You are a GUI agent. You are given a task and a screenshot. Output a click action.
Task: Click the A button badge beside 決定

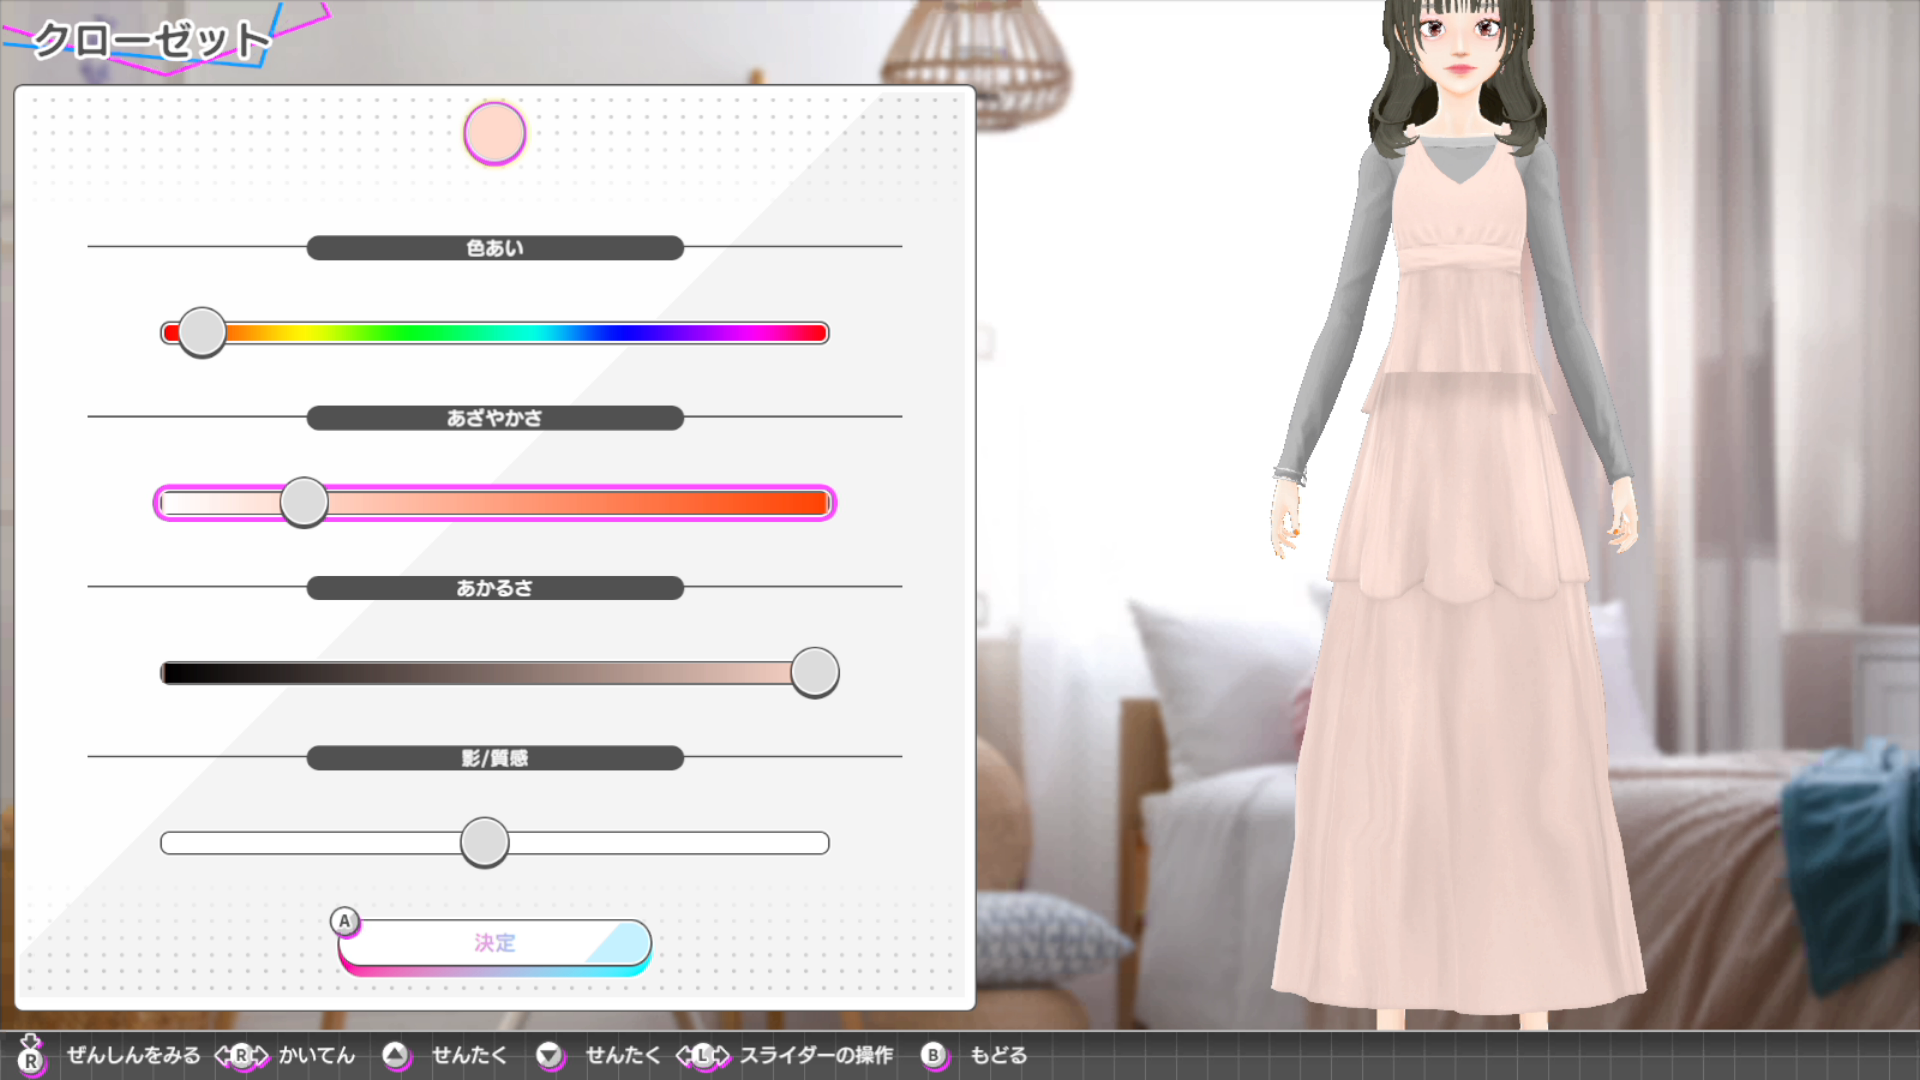tap(345, 921)
